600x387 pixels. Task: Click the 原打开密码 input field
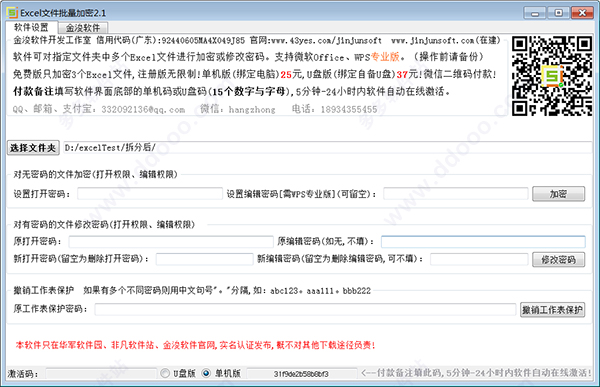[x=171, y=242]
